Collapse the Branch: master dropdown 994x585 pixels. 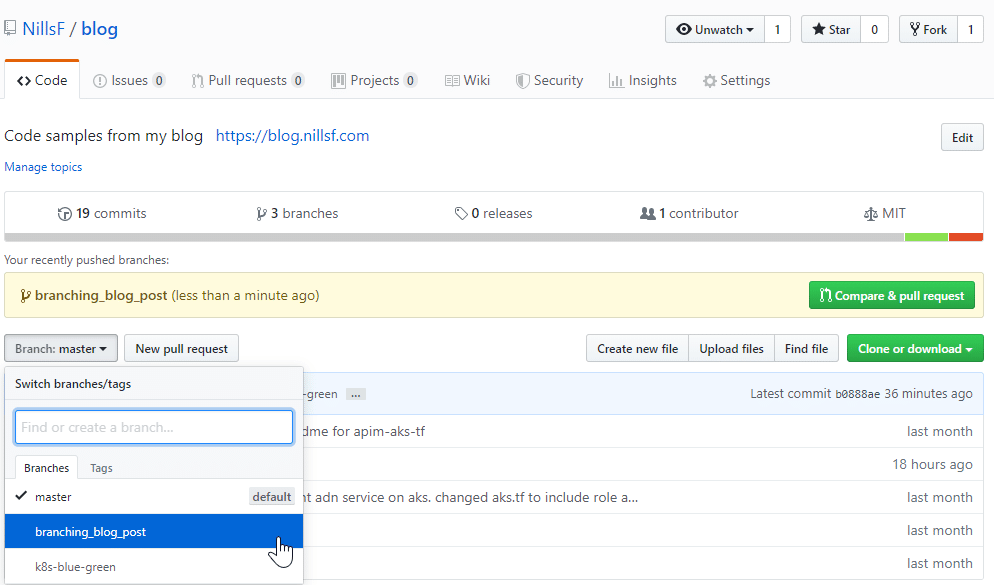click(61, 349)
